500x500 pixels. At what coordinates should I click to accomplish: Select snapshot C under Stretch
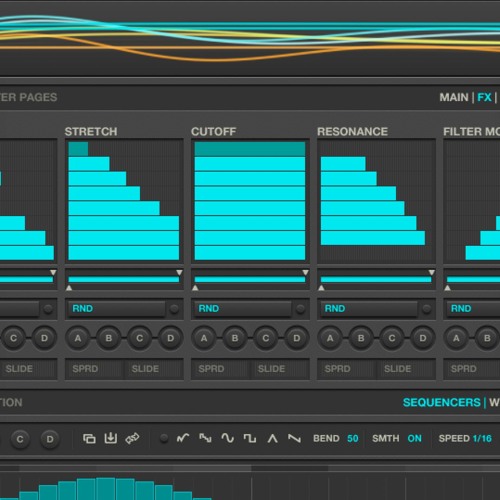coord(140,338)
